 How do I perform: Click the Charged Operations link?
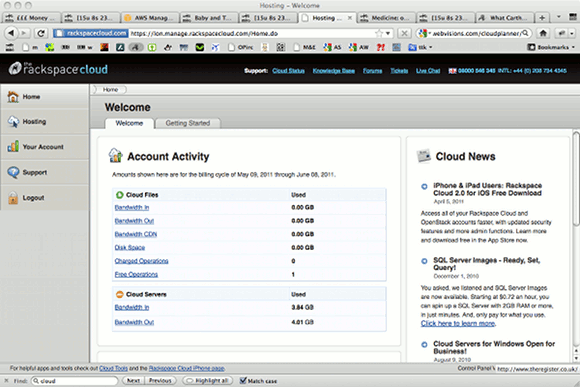point(141,261)
